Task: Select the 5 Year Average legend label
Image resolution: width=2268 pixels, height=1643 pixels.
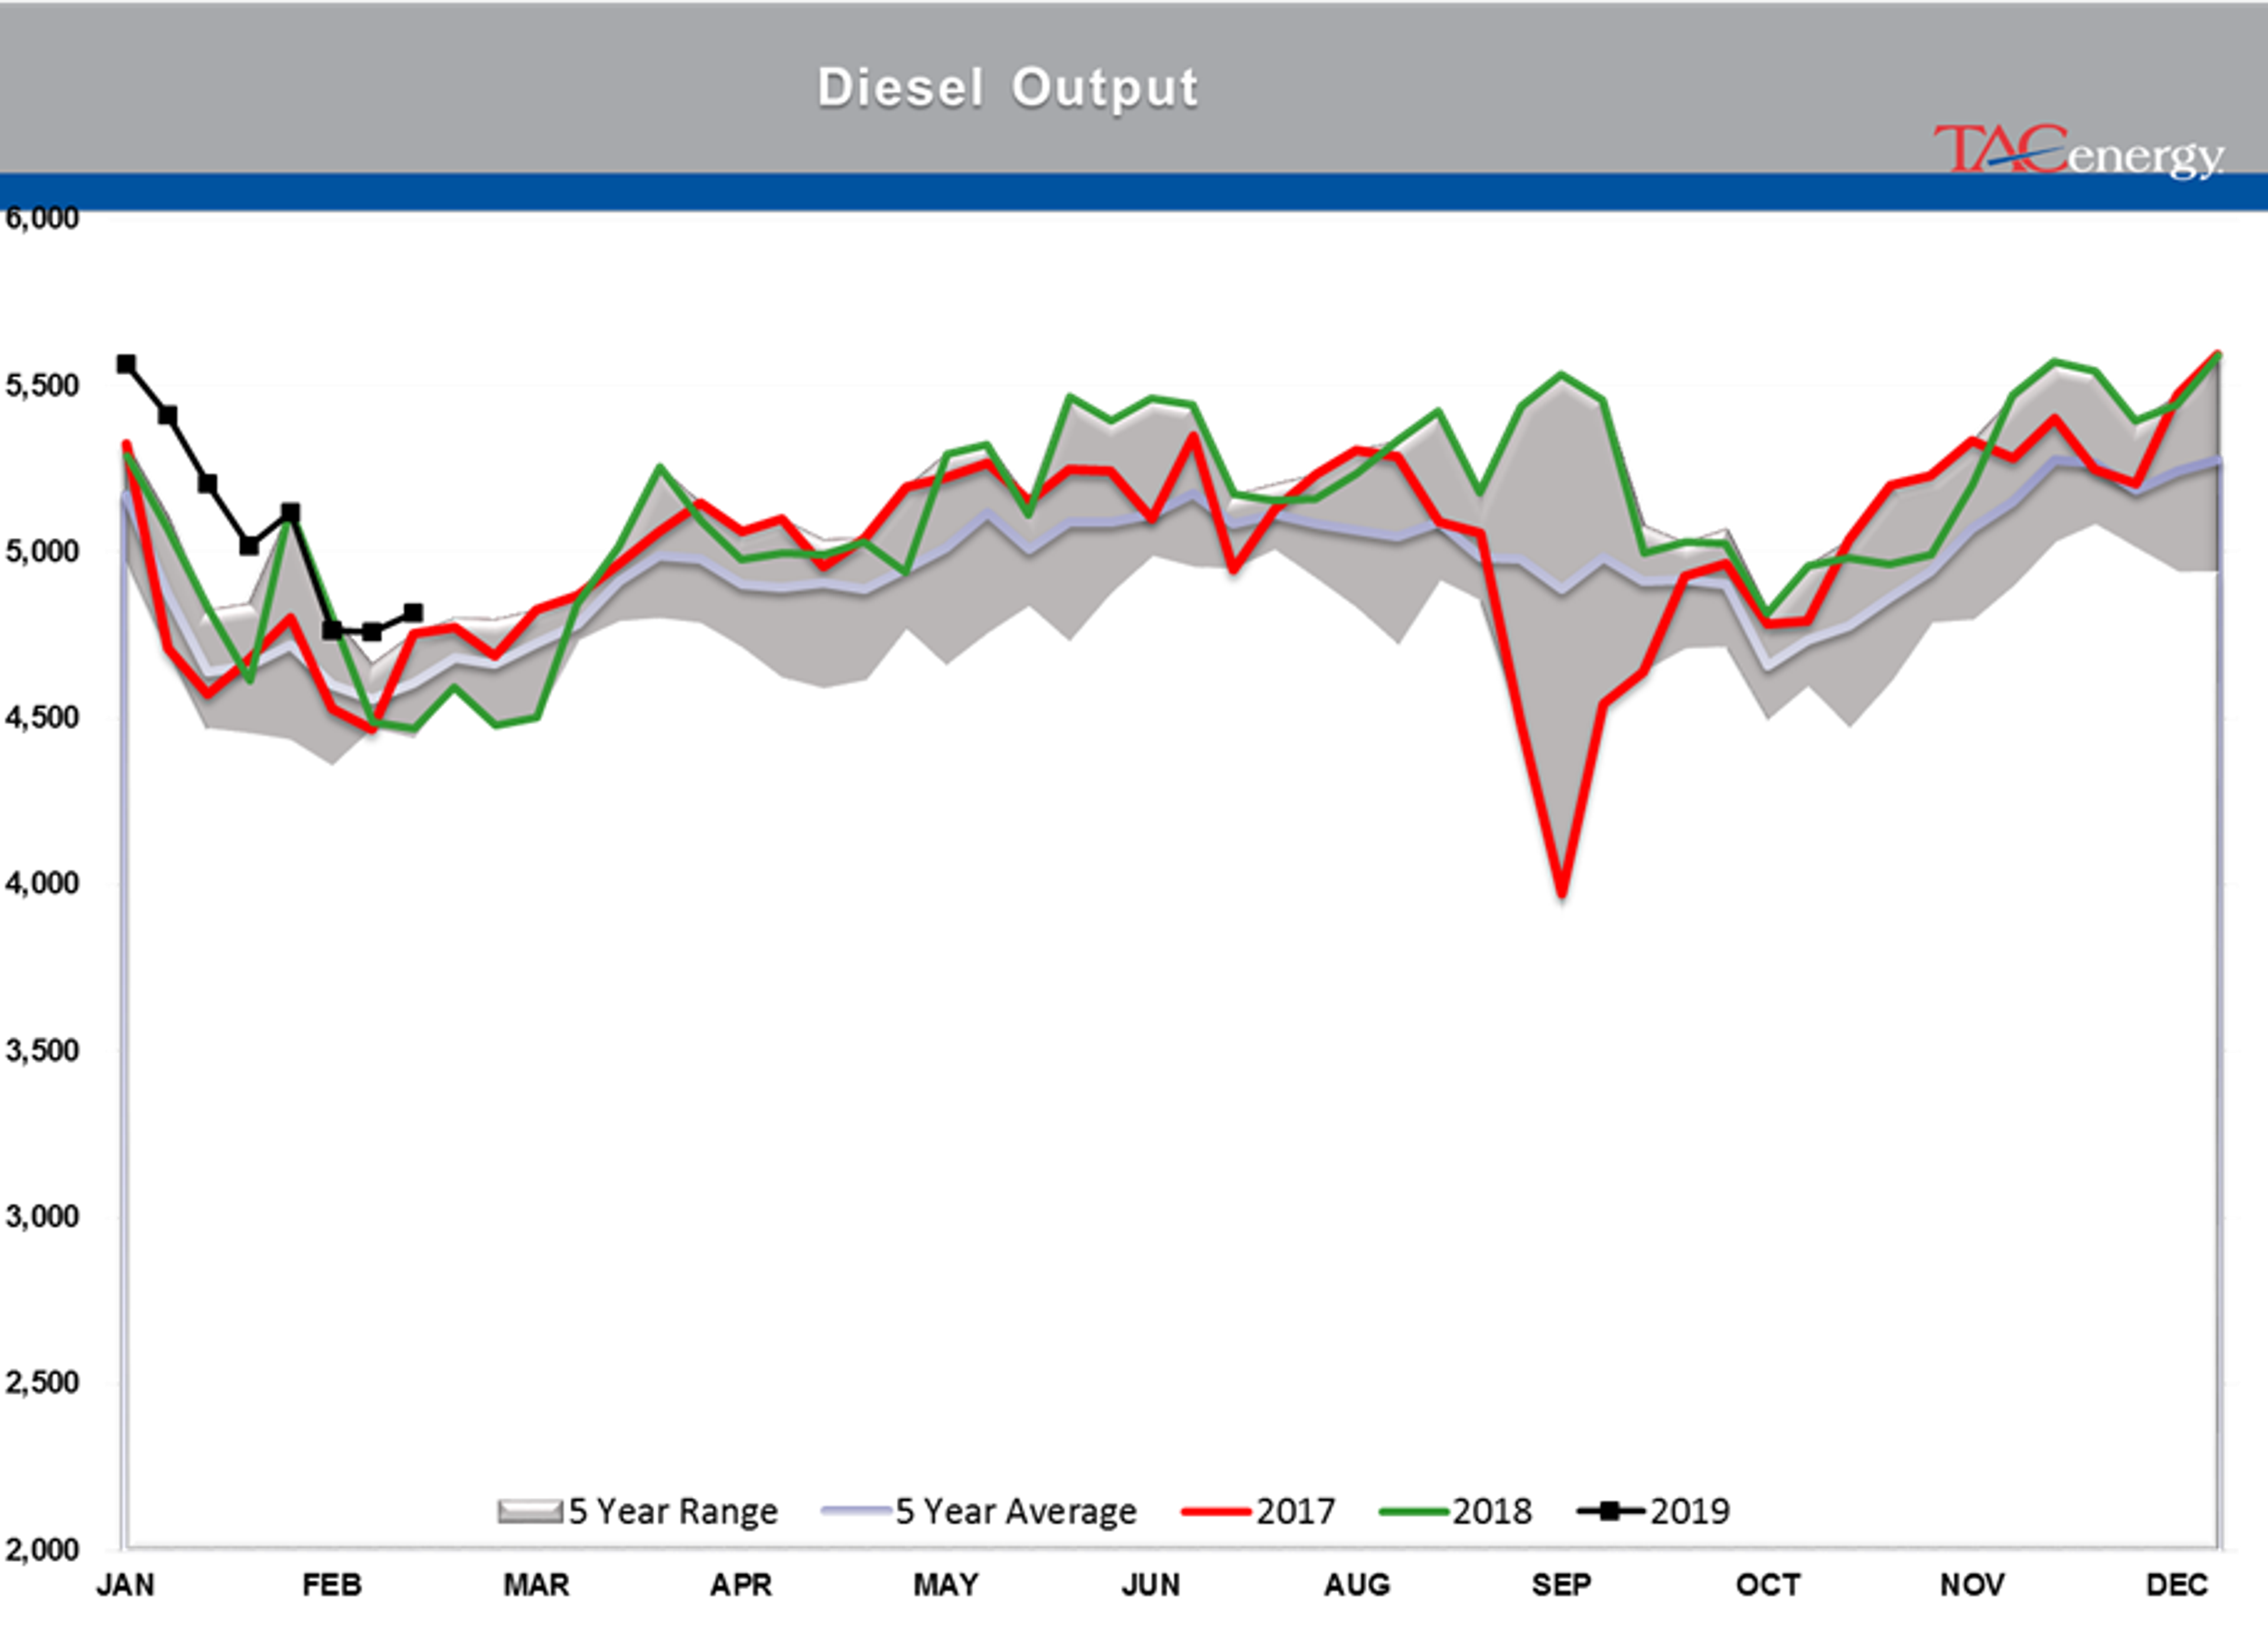Action: click(x=1016, y=1511)
